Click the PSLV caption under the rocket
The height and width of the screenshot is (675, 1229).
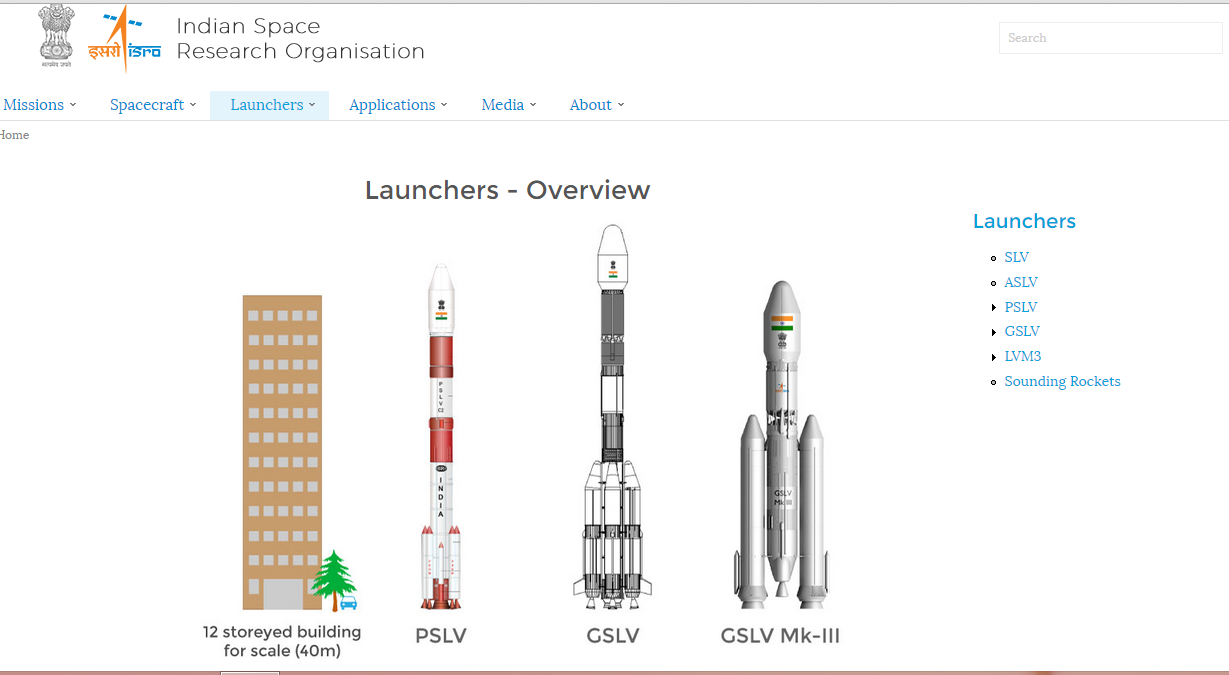pos(441,635)
